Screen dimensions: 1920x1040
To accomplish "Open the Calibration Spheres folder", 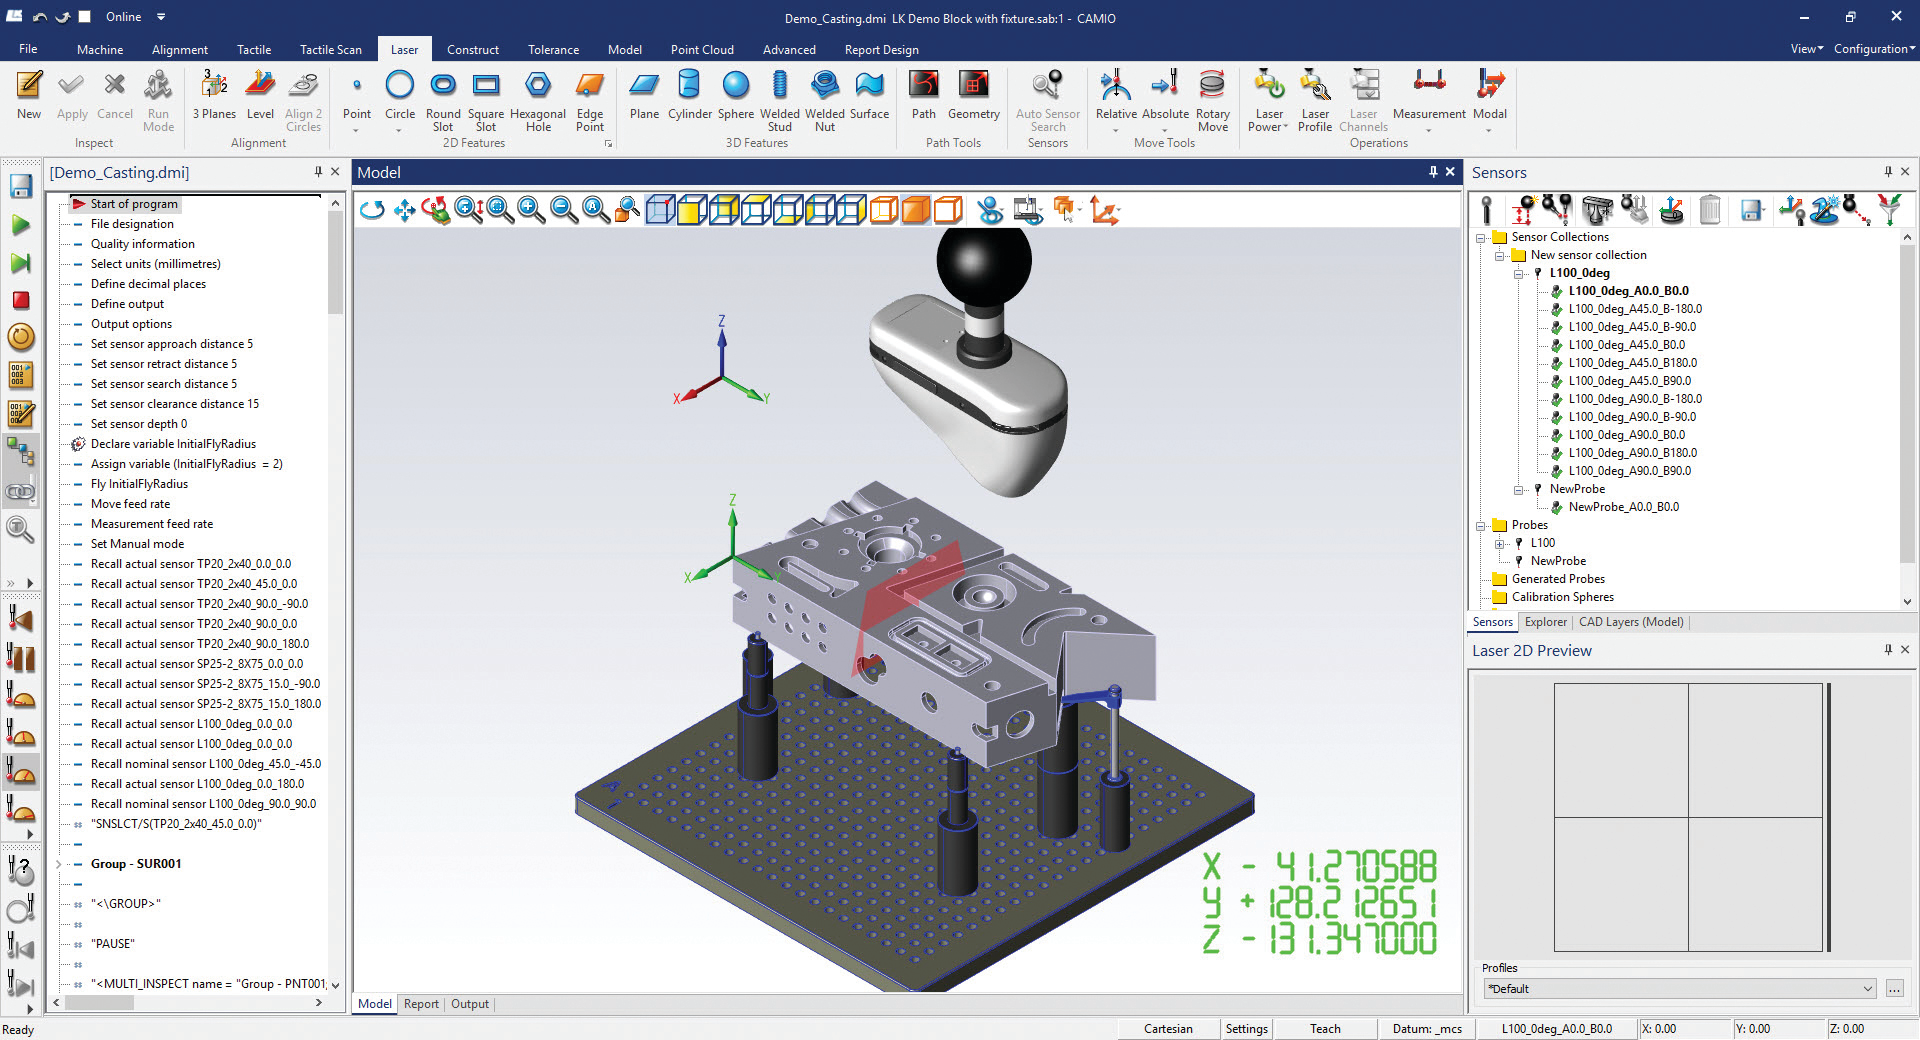I will point(1562,597).
